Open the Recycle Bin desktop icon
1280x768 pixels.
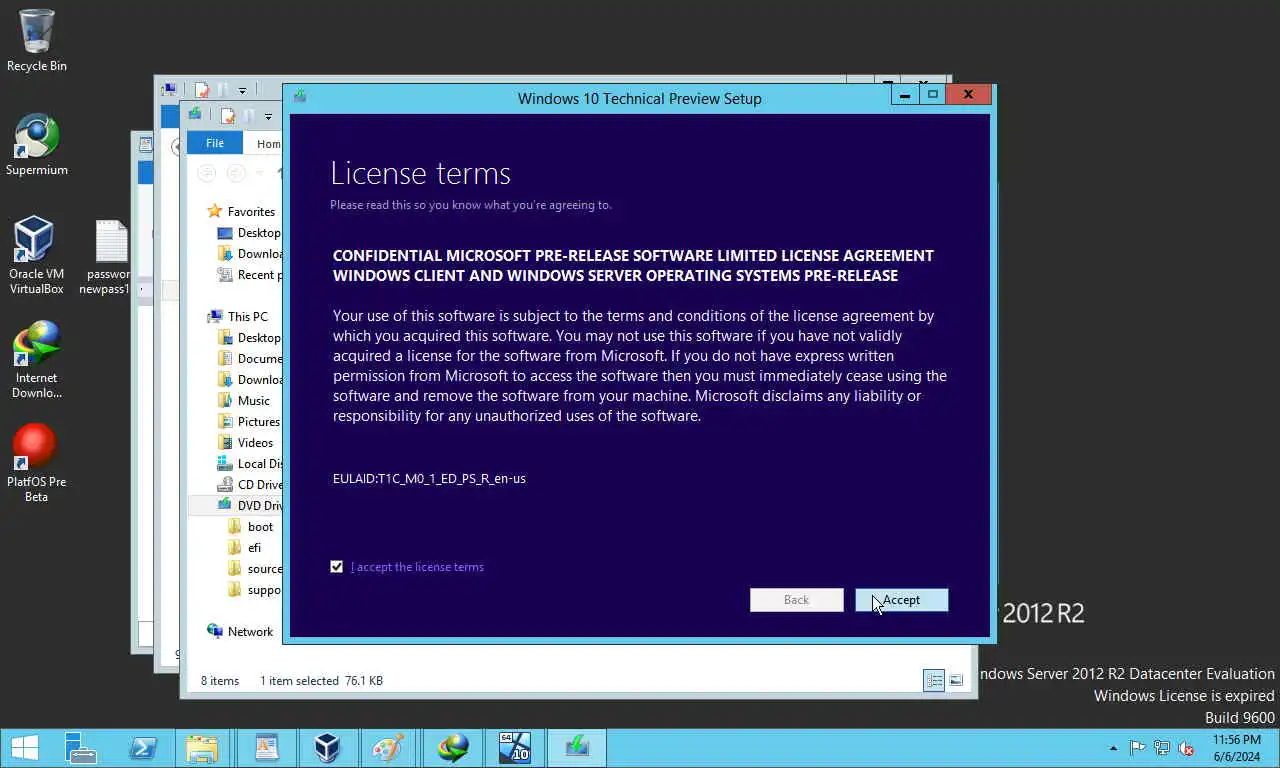37,41
